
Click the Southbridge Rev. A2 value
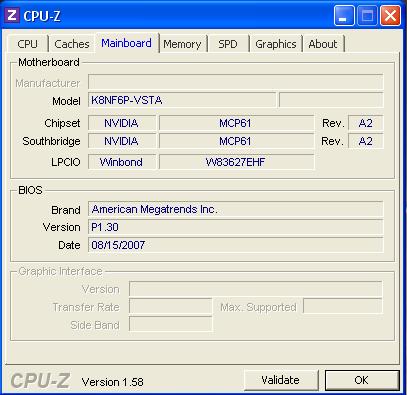point(366,141)
